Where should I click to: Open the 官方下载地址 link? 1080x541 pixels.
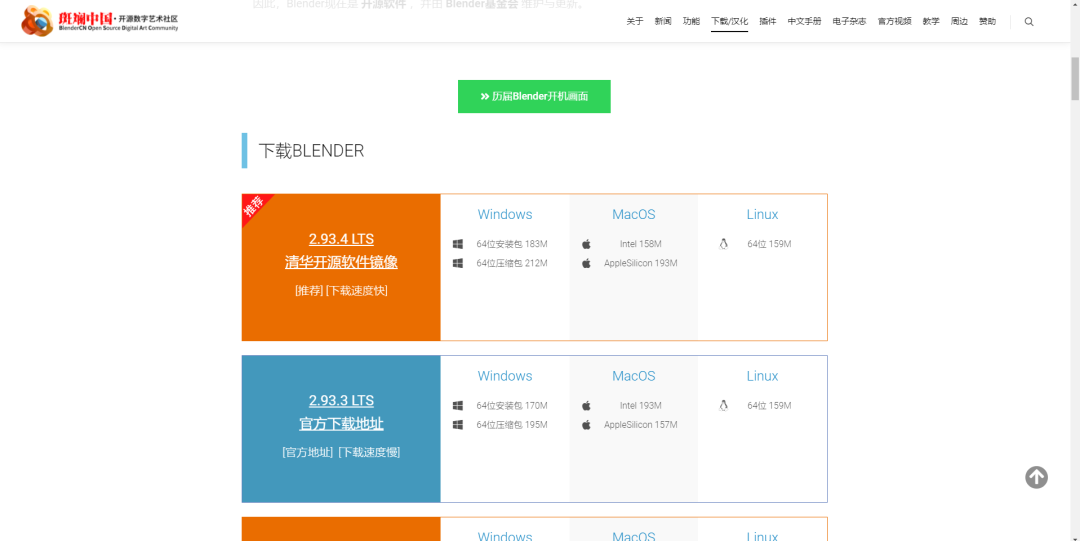(341, 424)
